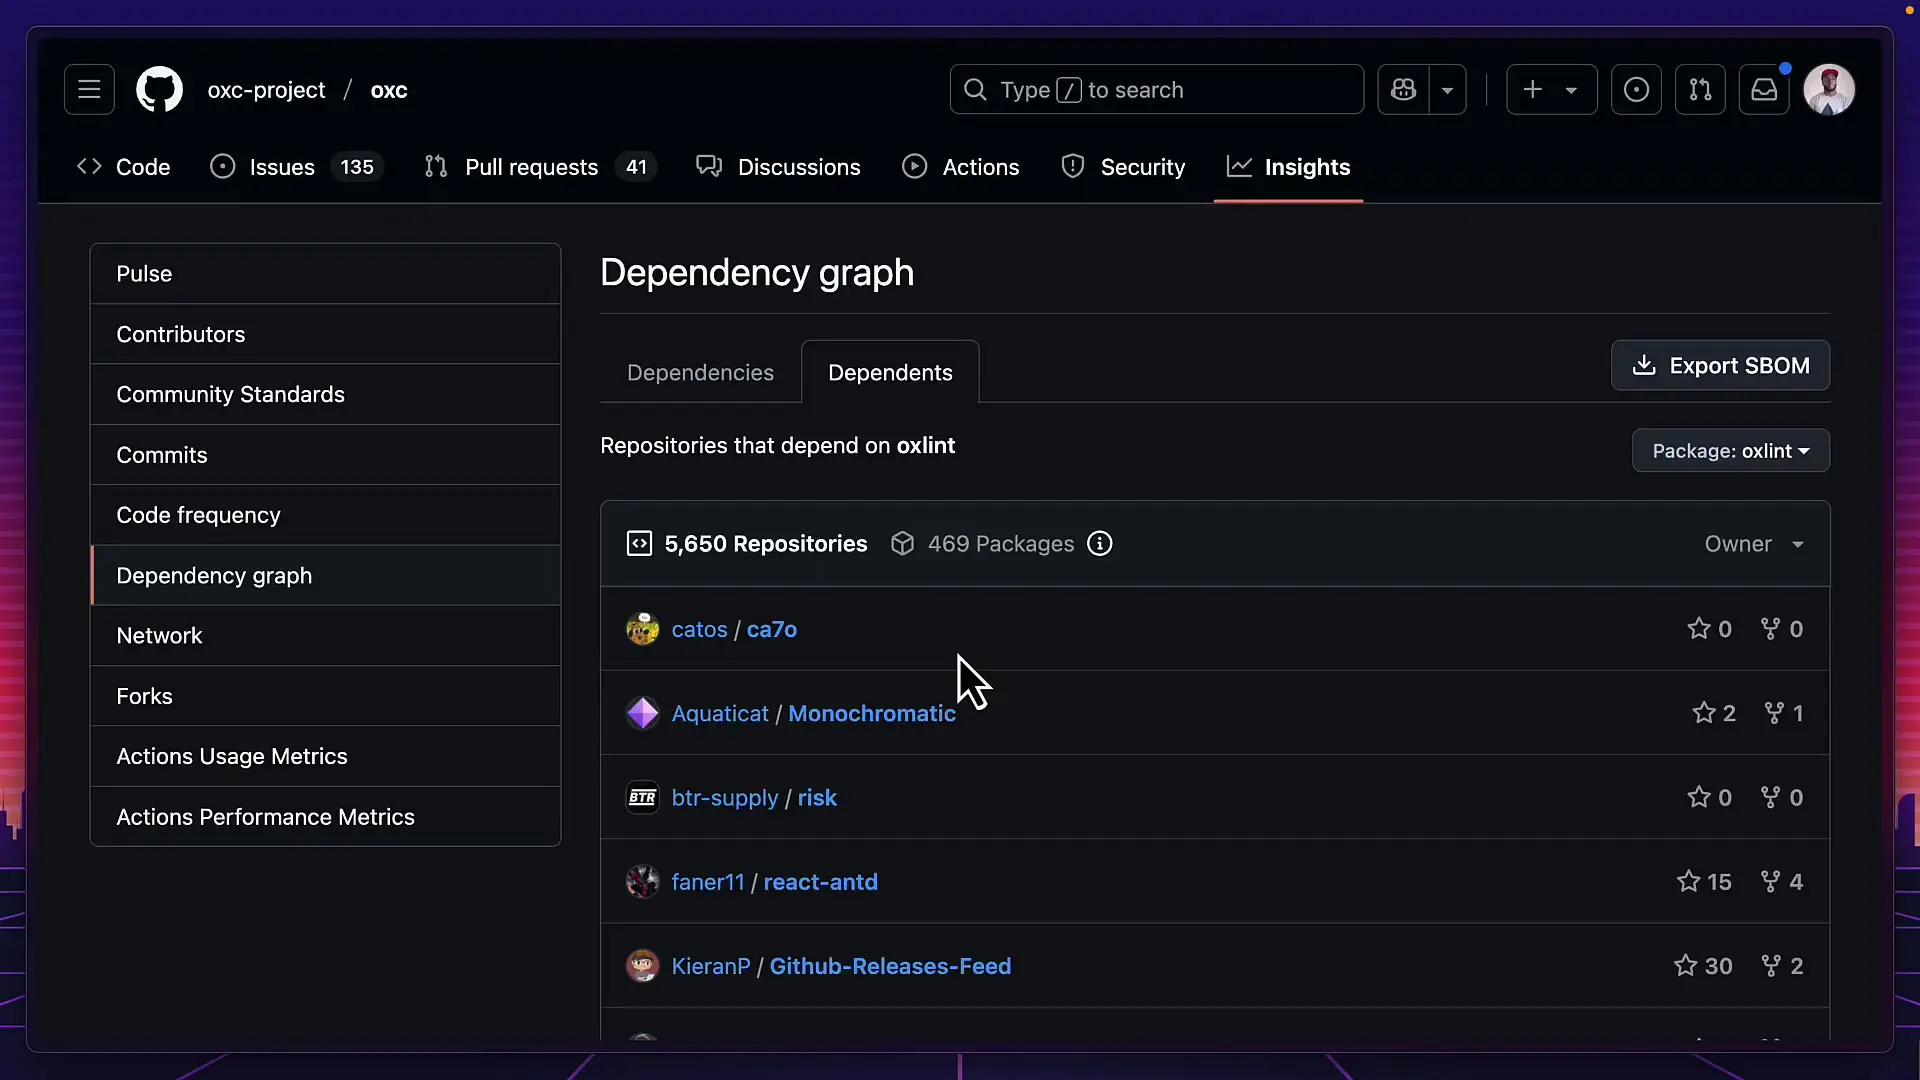The width and height of the screenshot is (1920, 1080).
Task: Open the Discussions tab
Action: click(778, 167)
